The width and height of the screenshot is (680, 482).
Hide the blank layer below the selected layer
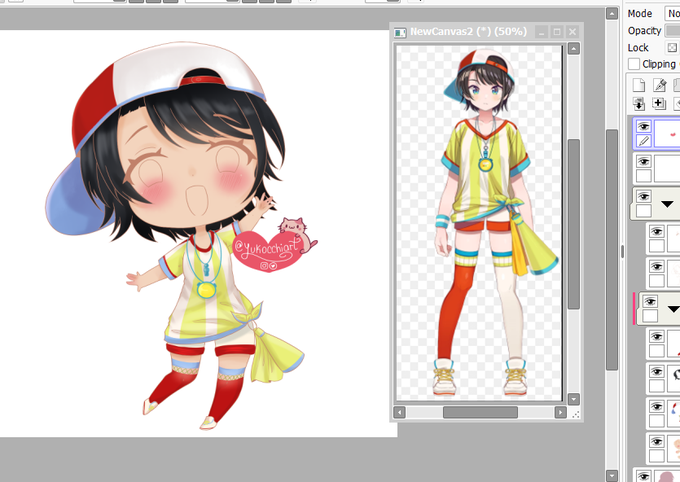click(644, 161)
